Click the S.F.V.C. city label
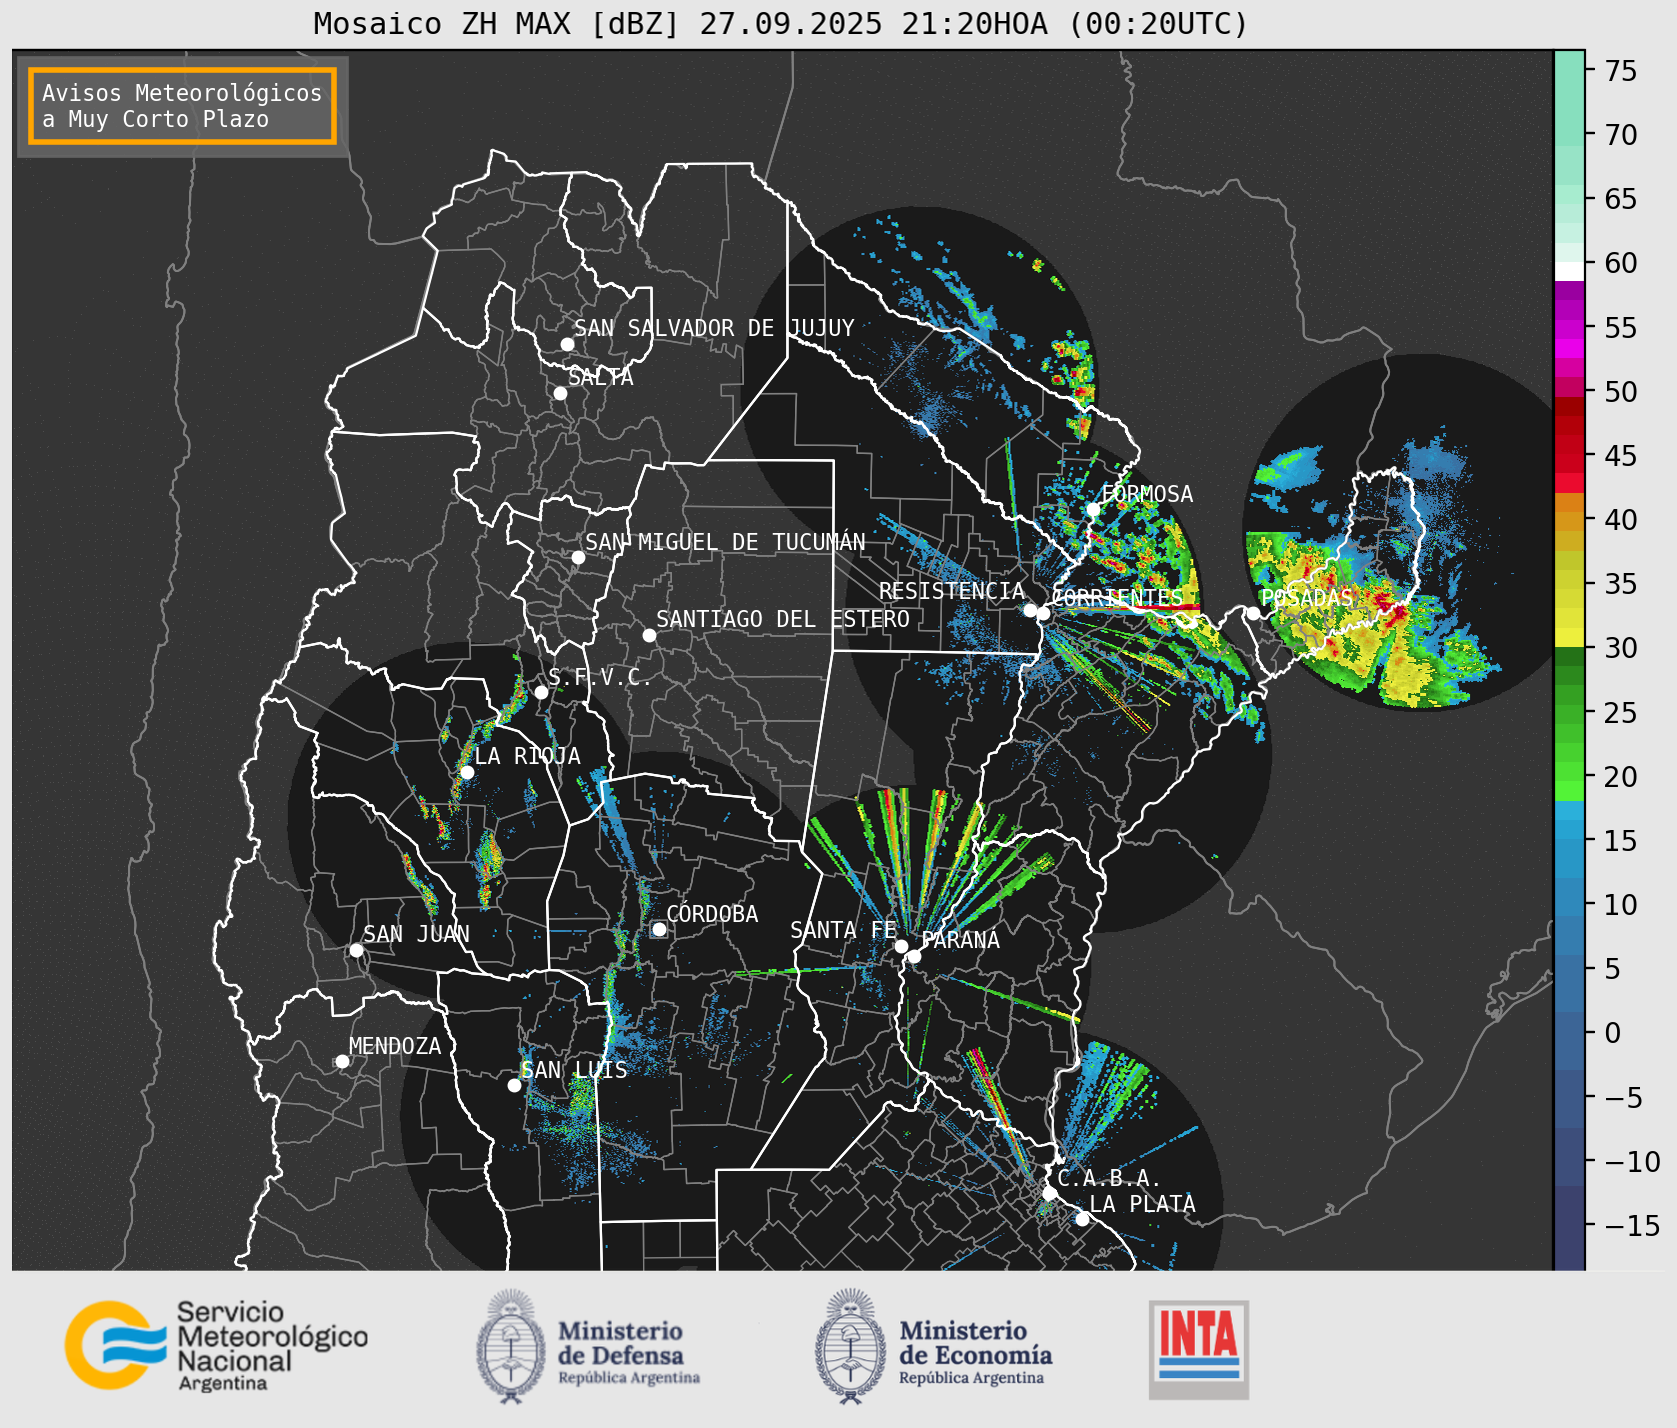This screenshot has width=1677, height=1428. (600, 677)
